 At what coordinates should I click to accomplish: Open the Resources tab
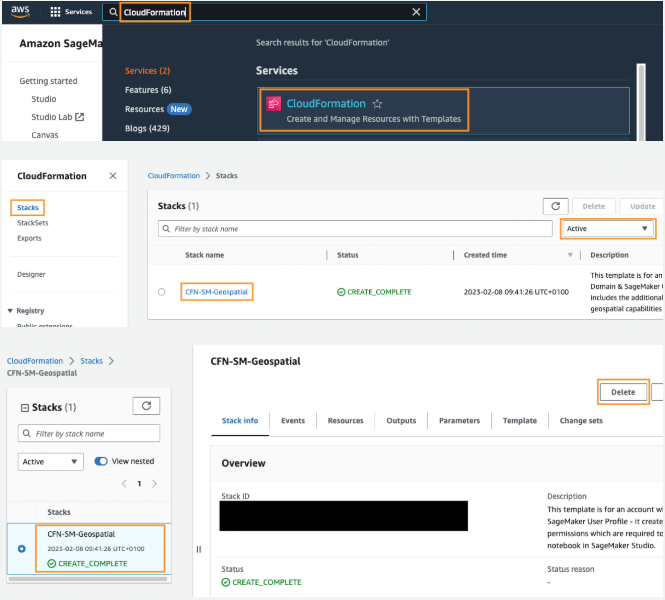coord(346,421)
